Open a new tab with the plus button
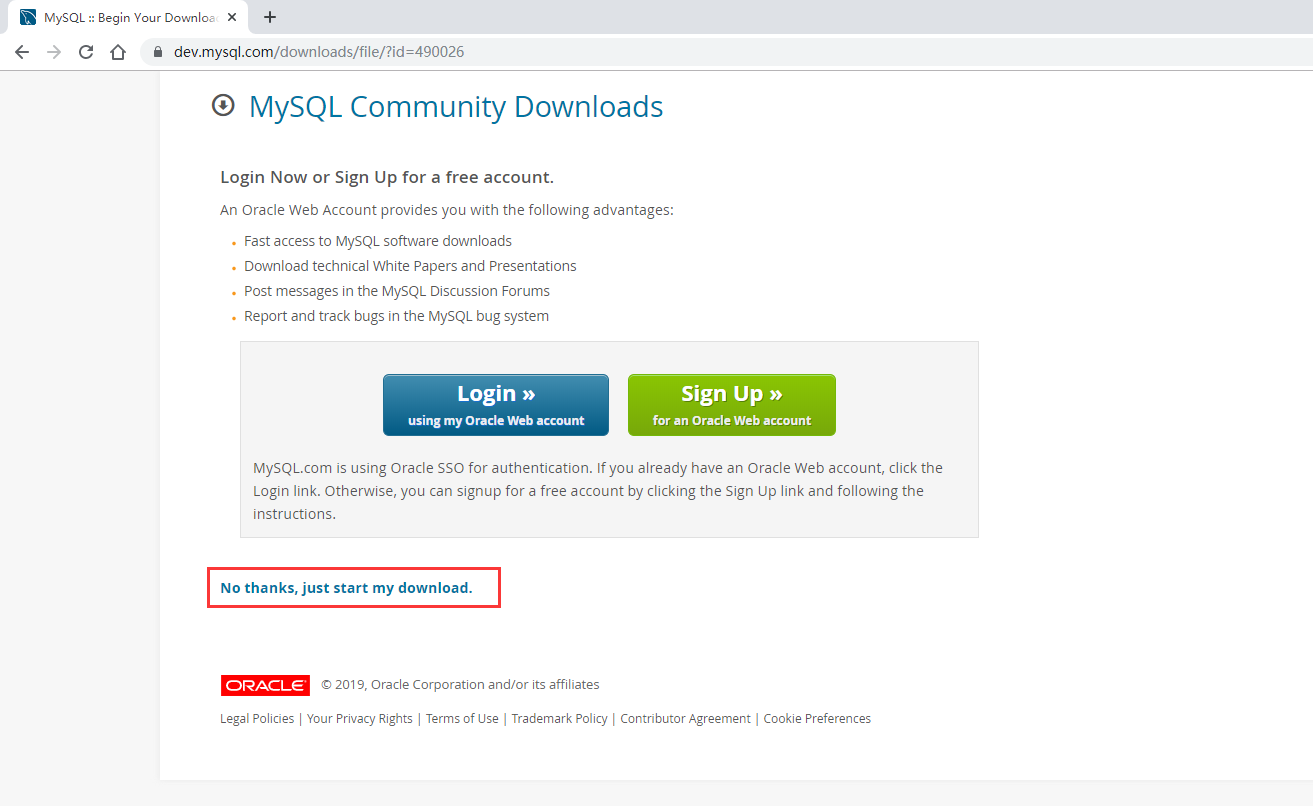The height and width of the screenshot is (806, 1313). coord(270,17)
